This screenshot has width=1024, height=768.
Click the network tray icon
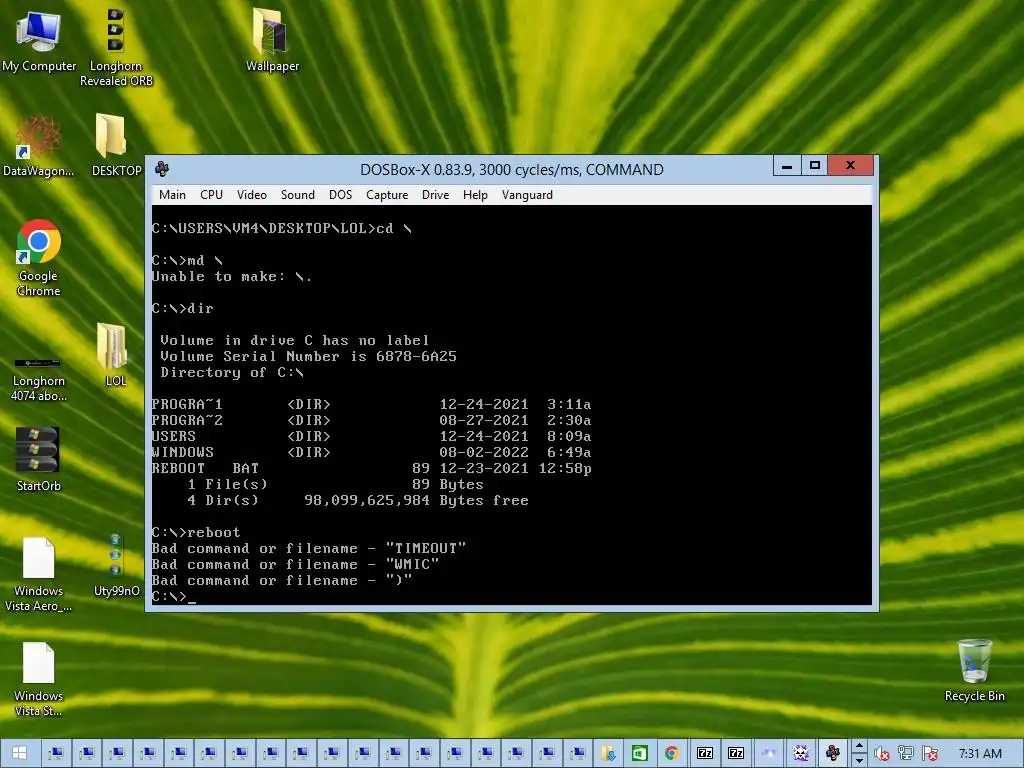point(905,754)
